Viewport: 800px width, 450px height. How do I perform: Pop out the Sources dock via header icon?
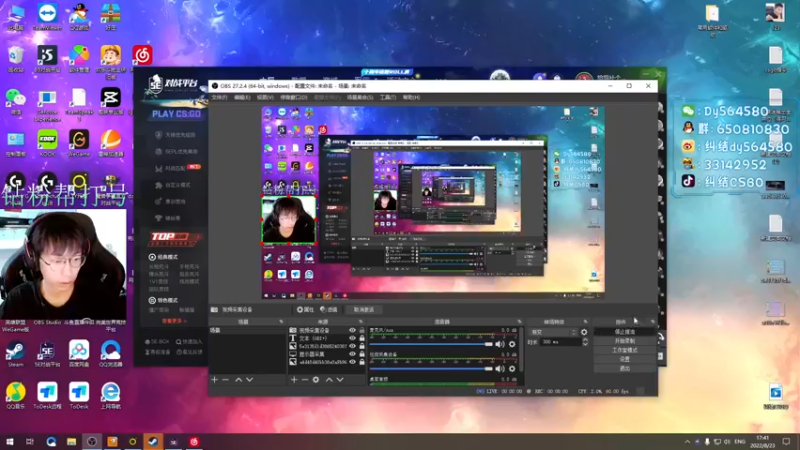pos(361,322)
